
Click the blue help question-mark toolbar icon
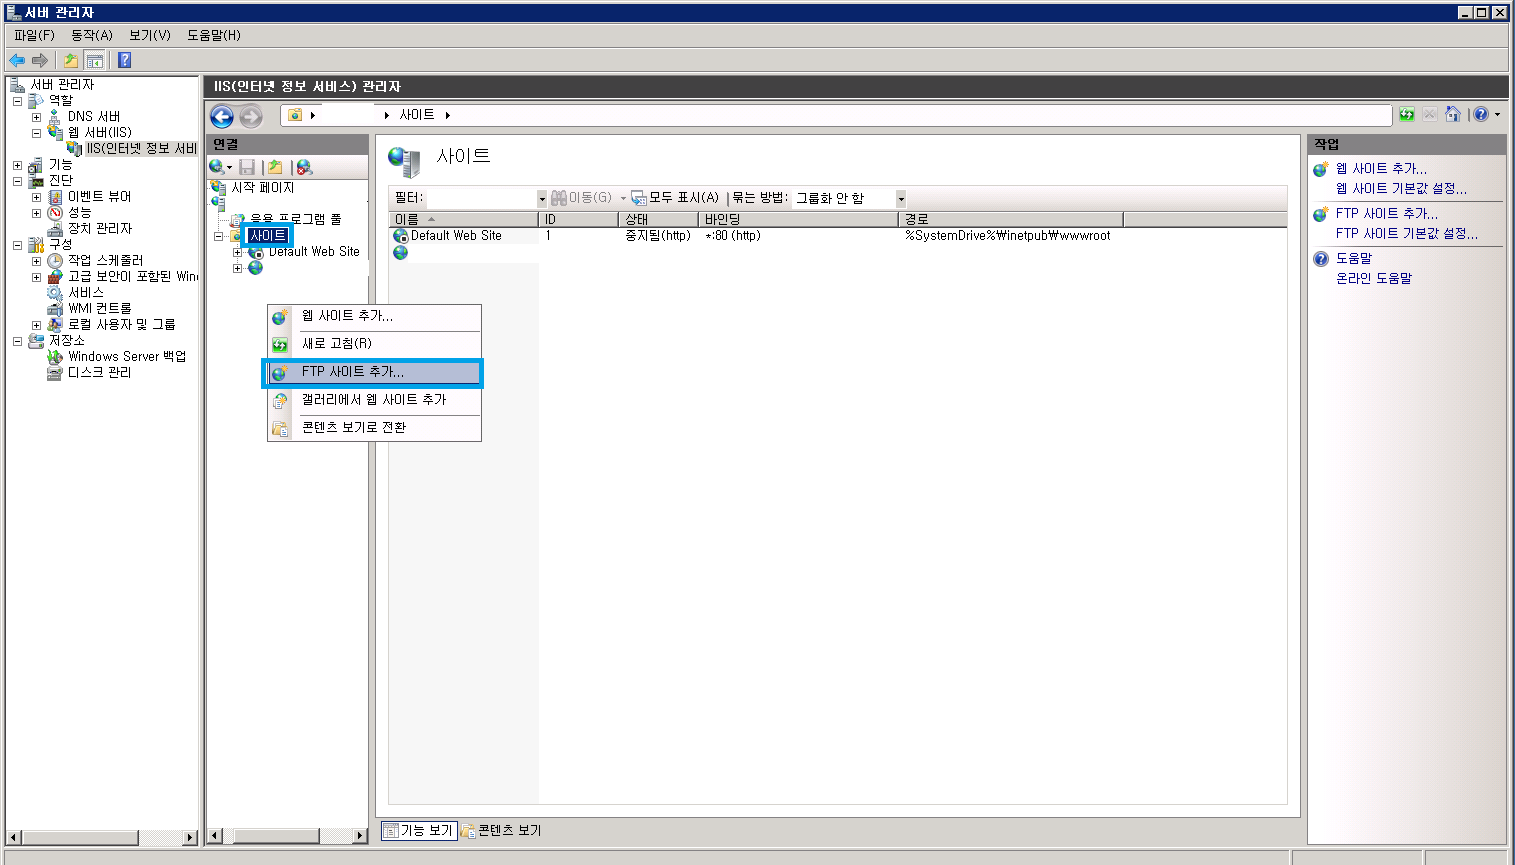click(x=125, y=60)
